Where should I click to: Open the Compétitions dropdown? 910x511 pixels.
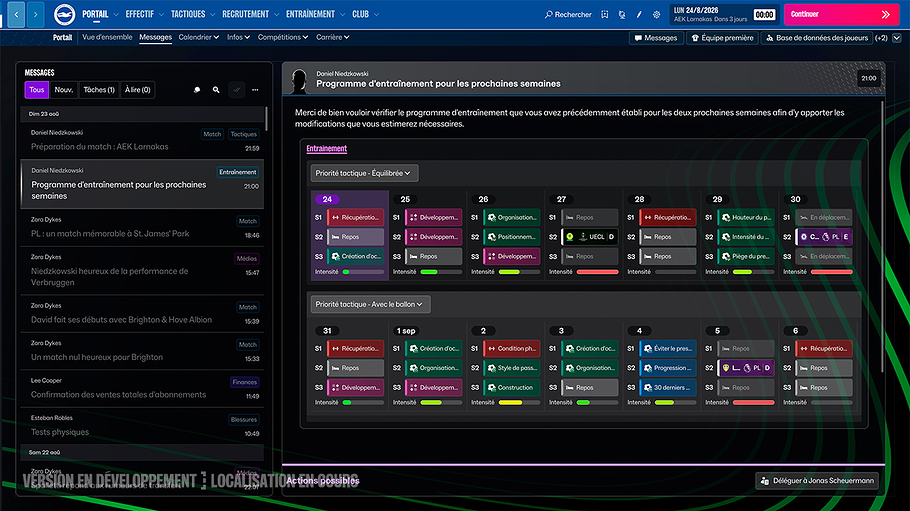tap(283, 37)
